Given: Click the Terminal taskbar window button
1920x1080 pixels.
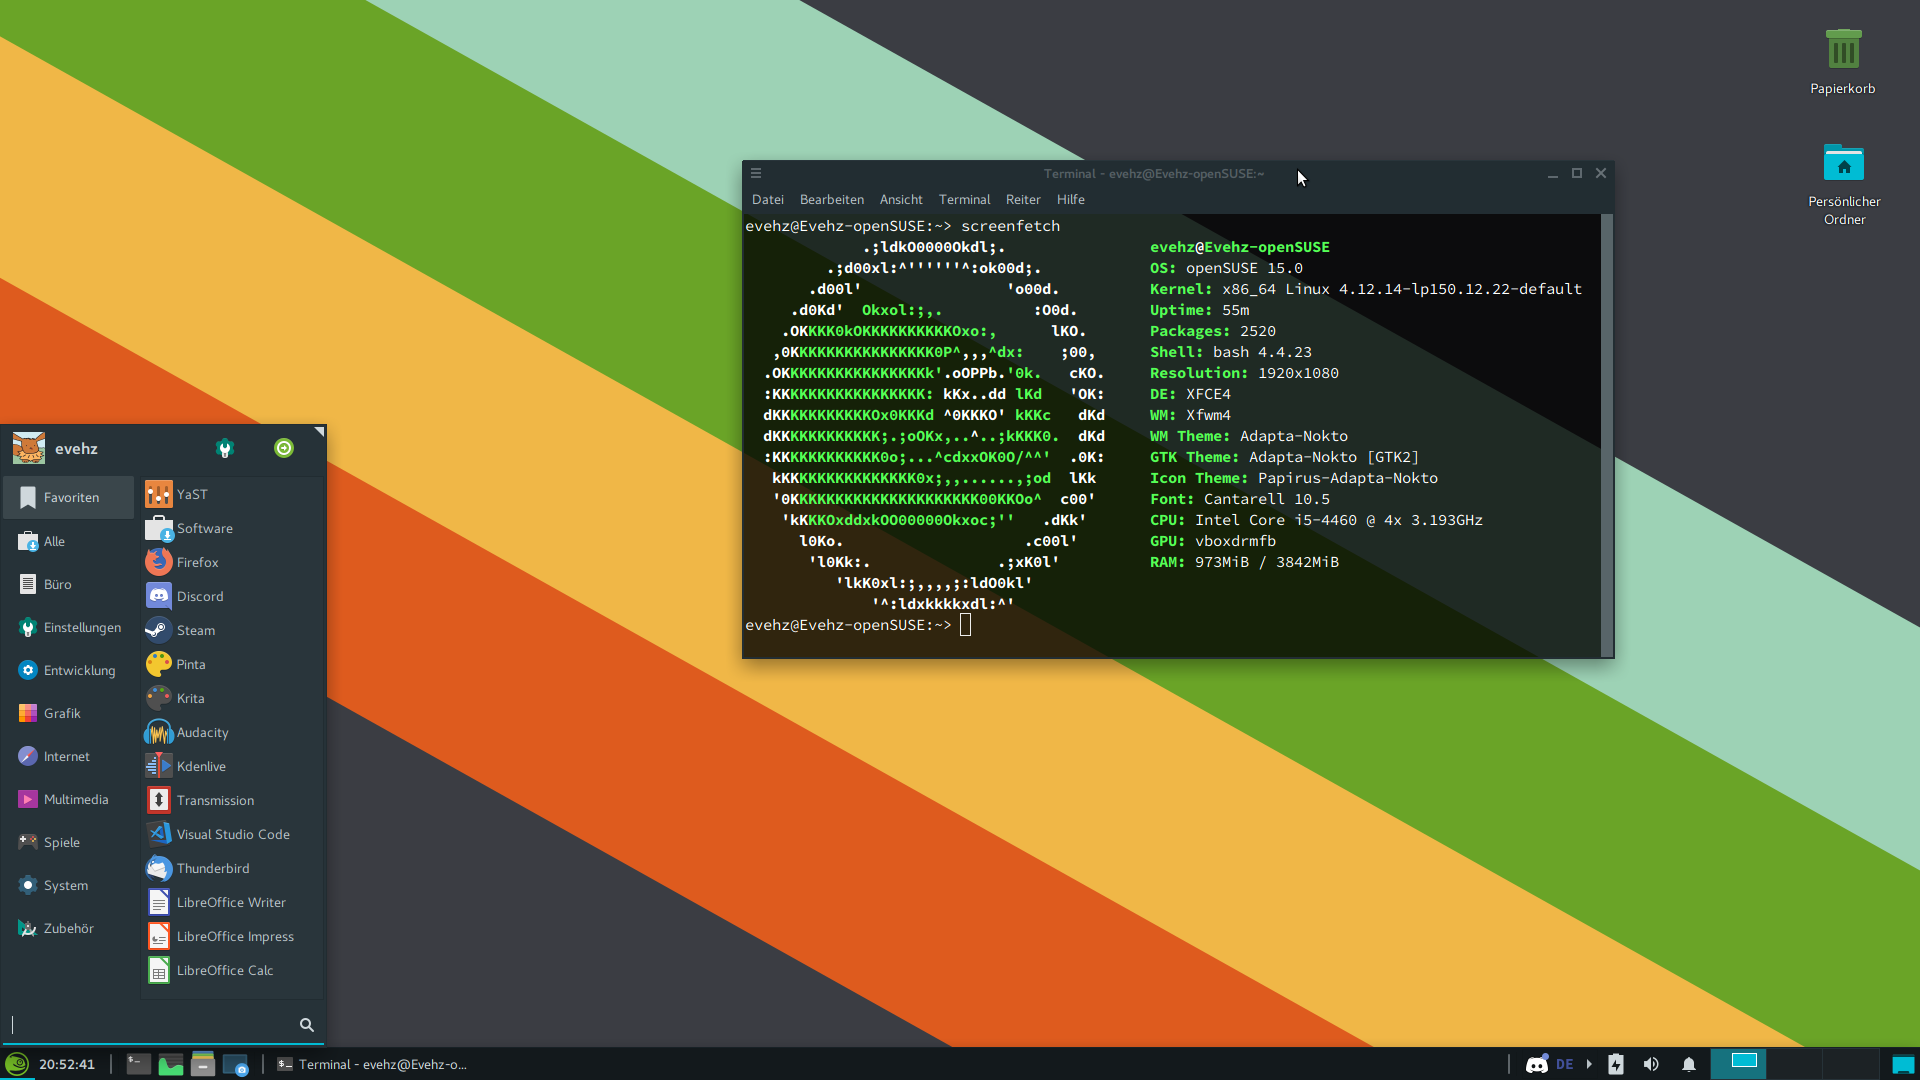Looking at the screenshot, I should 373,1064.
